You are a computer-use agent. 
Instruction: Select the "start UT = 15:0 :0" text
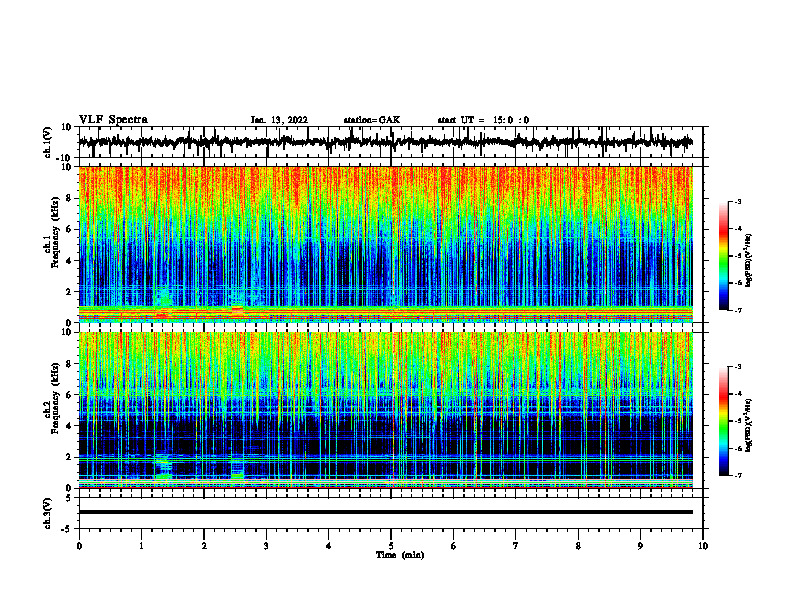483,120
